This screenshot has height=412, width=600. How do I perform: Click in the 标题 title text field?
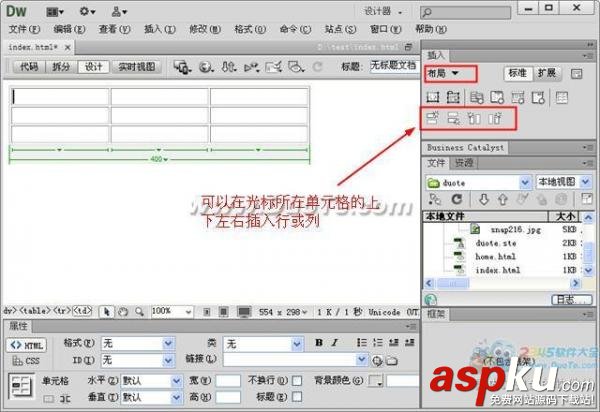point(395,67)
